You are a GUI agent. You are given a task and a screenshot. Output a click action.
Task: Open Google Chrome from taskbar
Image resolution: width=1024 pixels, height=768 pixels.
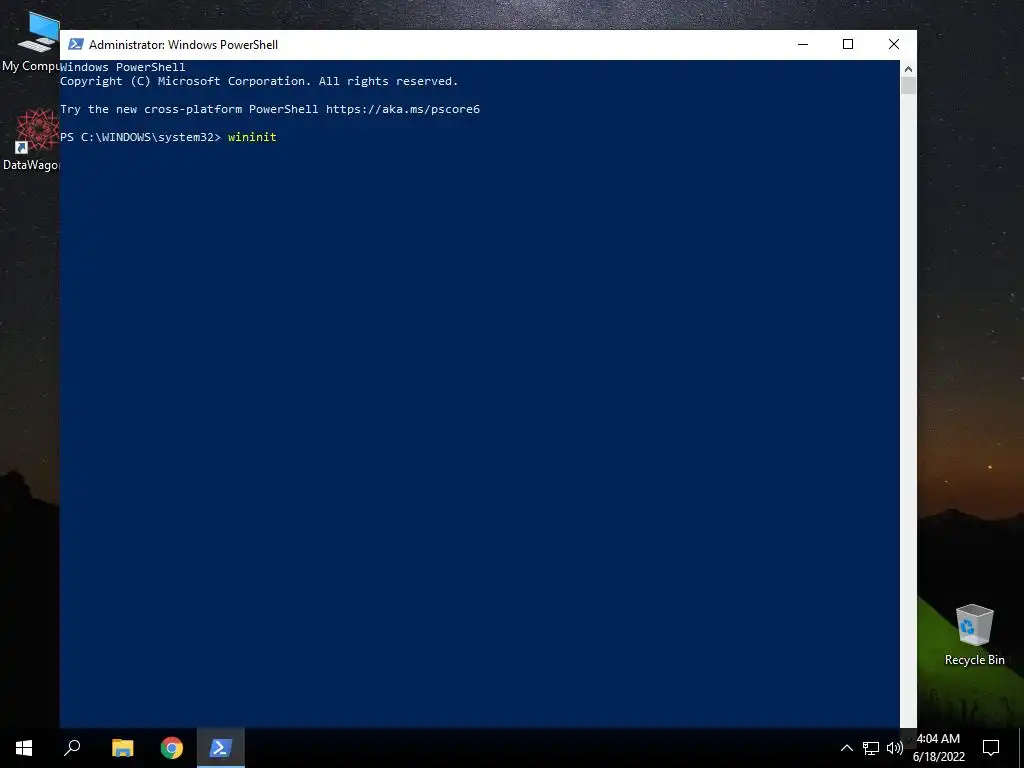click(x=172, y=748)
